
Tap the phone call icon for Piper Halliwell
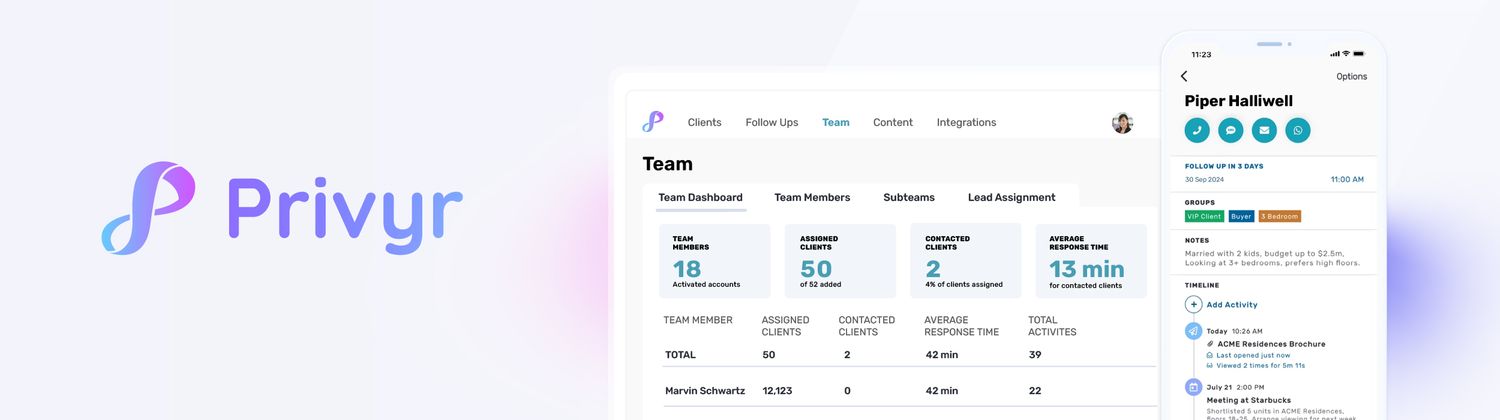coord(1197,130)
